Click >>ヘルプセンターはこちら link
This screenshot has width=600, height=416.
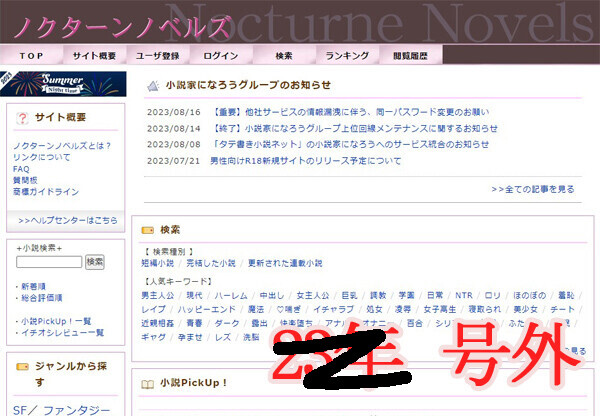(x=68, y=220)
